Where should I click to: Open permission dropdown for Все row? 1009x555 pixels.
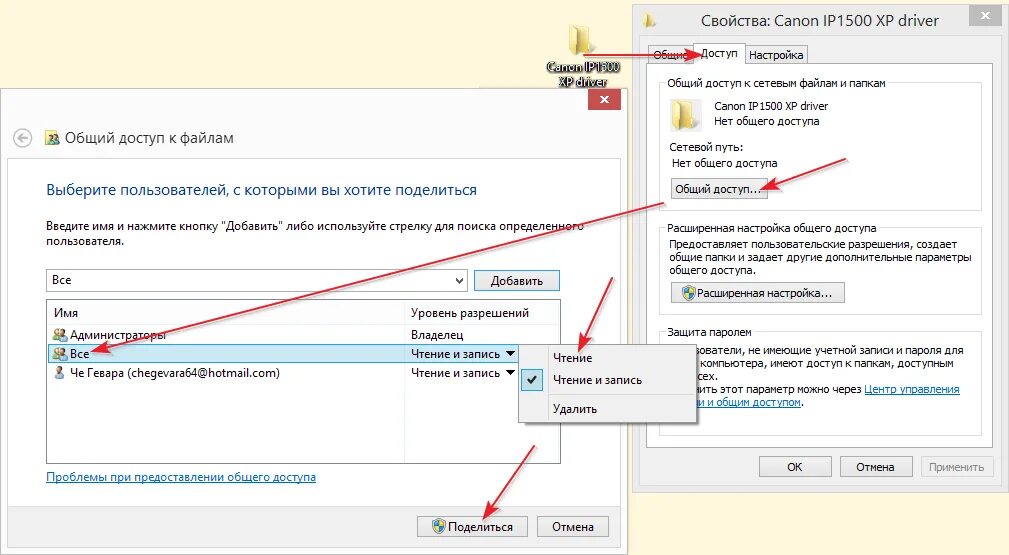pyautogui.click(x=510, y=353)
